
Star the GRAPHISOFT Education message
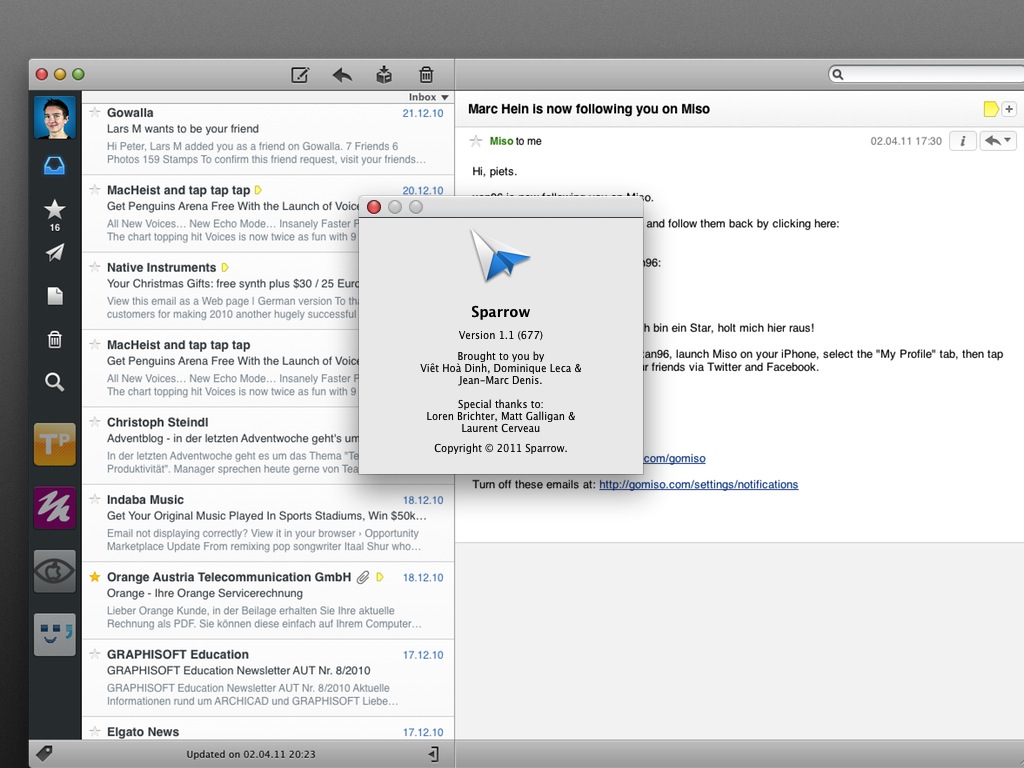click(95, 654)
